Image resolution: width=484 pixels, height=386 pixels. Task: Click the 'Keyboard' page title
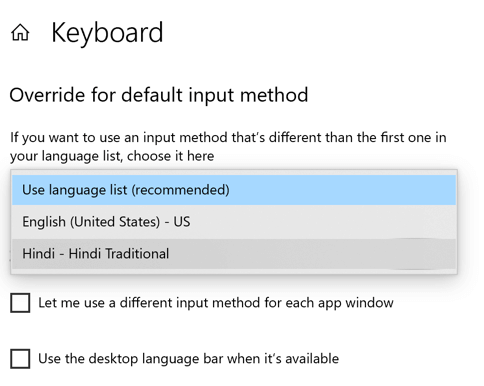point(107,33)
